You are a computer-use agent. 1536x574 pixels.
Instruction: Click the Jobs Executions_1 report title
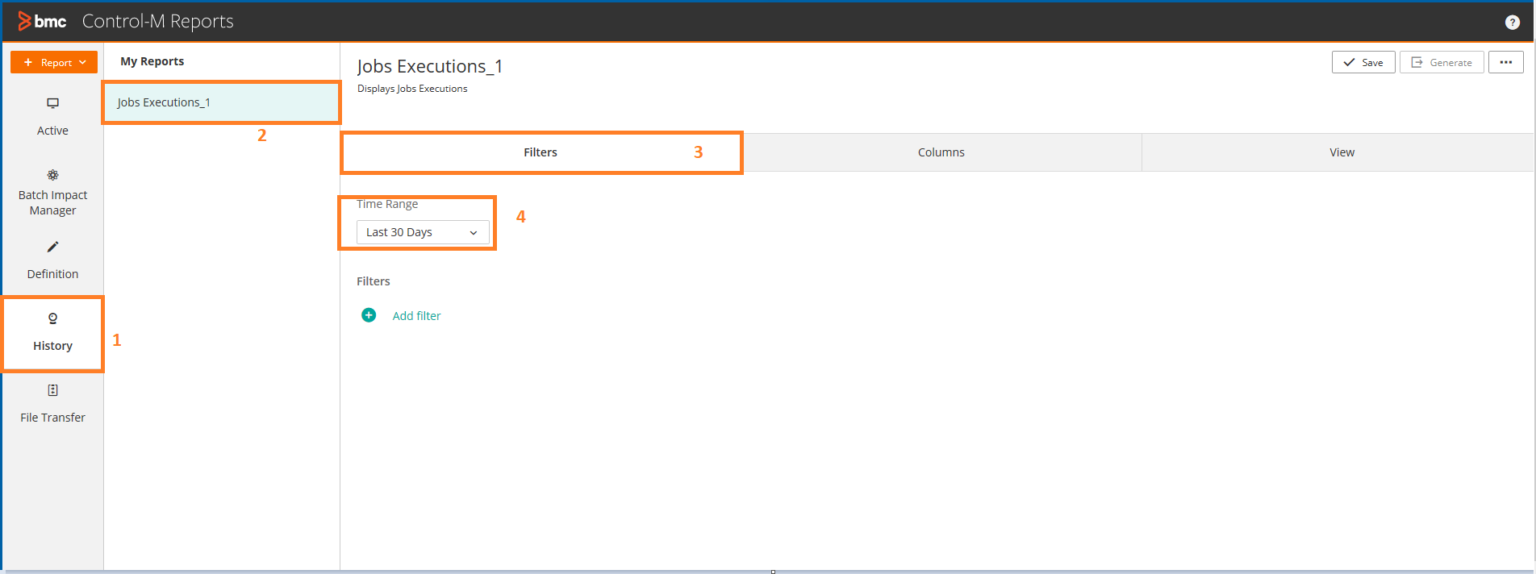(430, 67)
